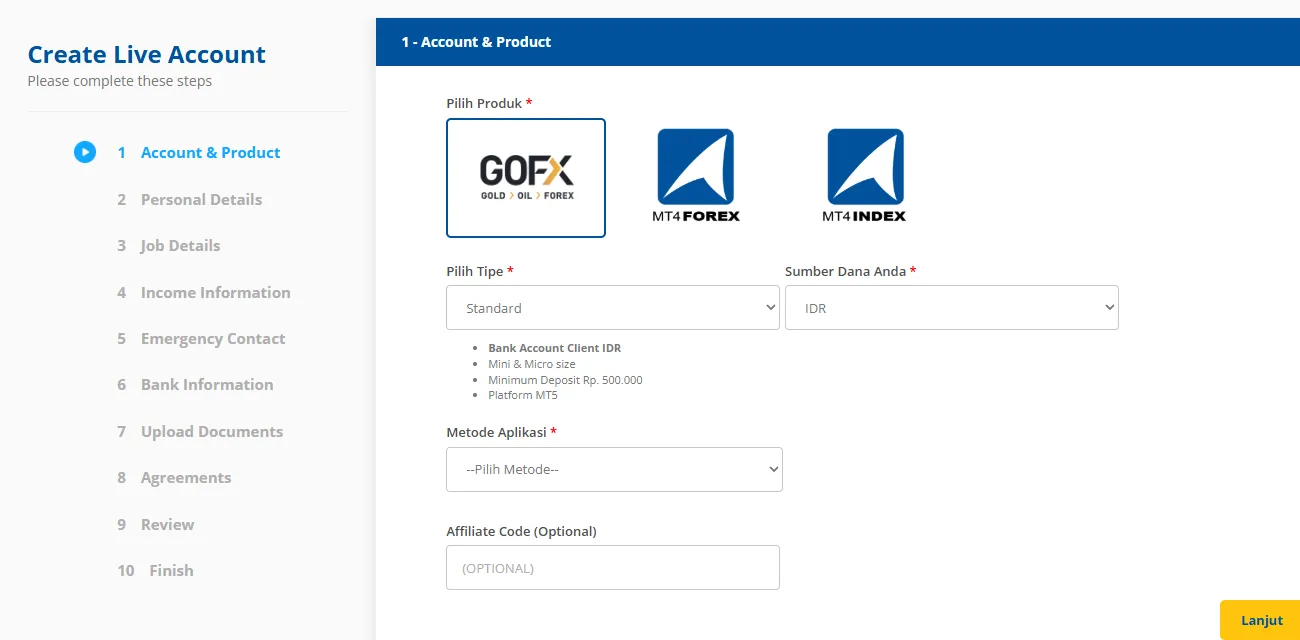
Task: Click the Please complete these steps subtitle
Action: [120, 81]
